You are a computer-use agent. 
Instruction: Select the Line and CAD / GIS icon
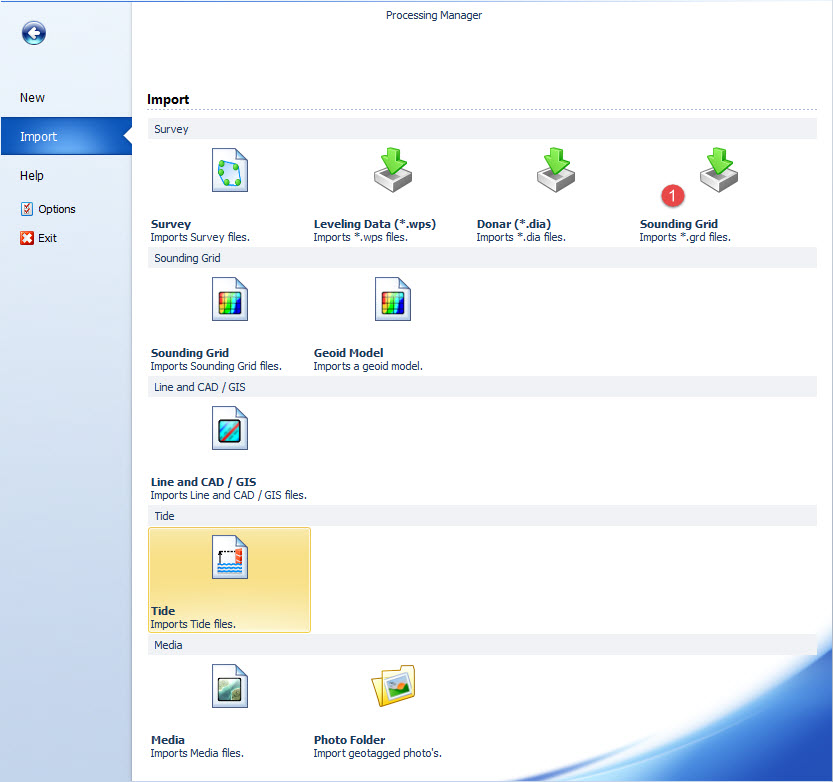(229, 428)
